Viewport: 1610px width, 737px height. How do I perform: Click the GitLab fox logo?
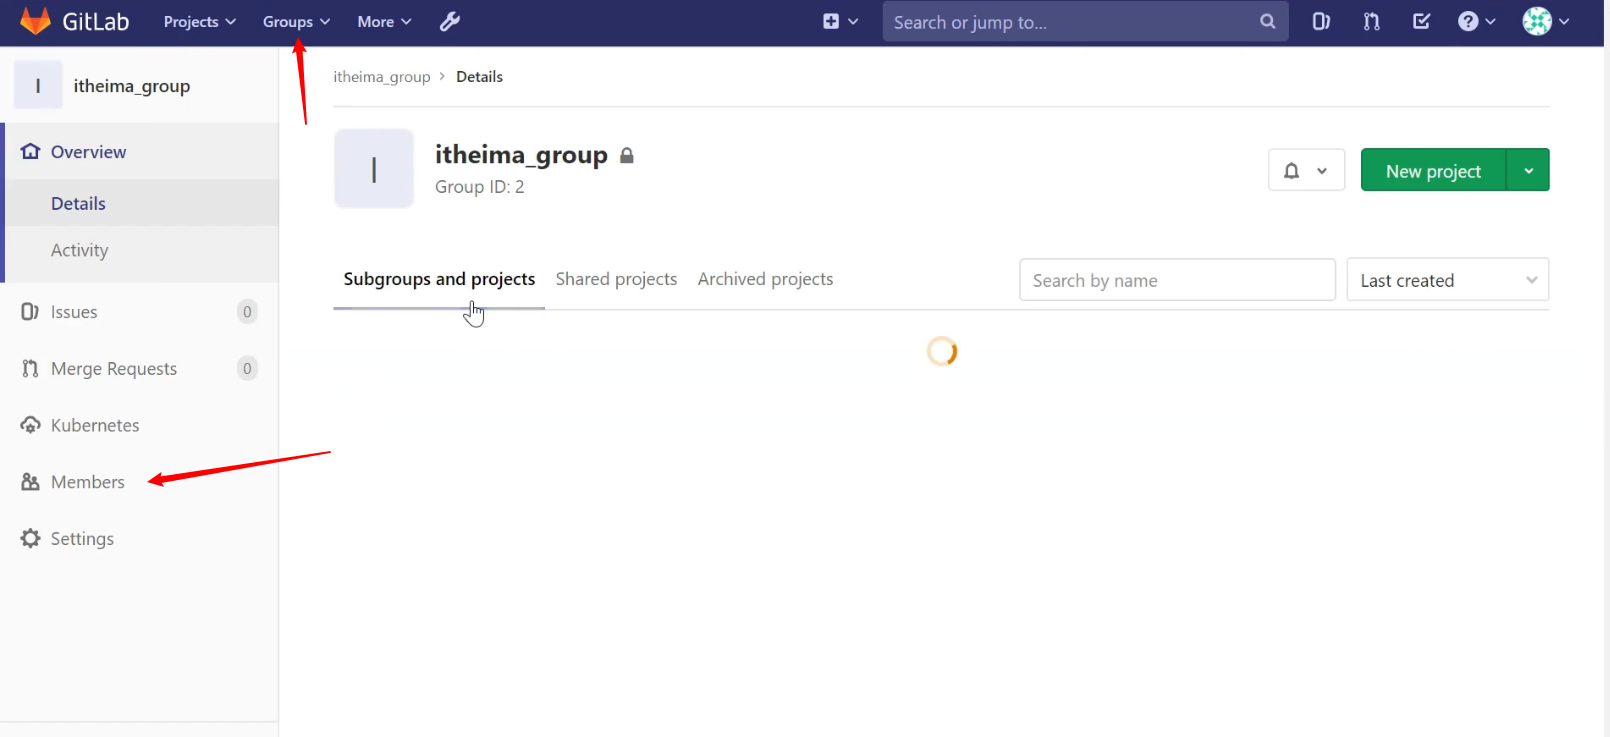(35, 21)
